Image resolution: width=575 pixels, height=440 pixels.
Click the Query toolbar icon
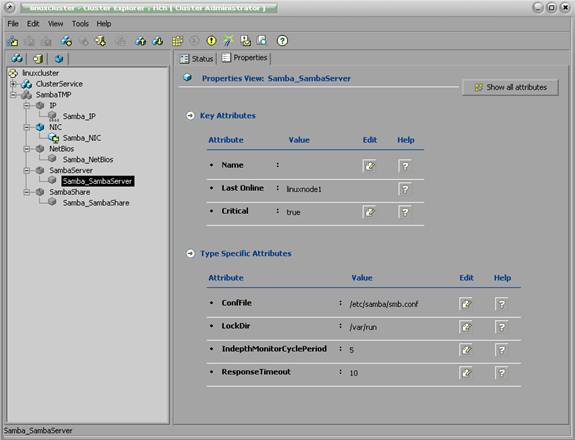[262, 41]
